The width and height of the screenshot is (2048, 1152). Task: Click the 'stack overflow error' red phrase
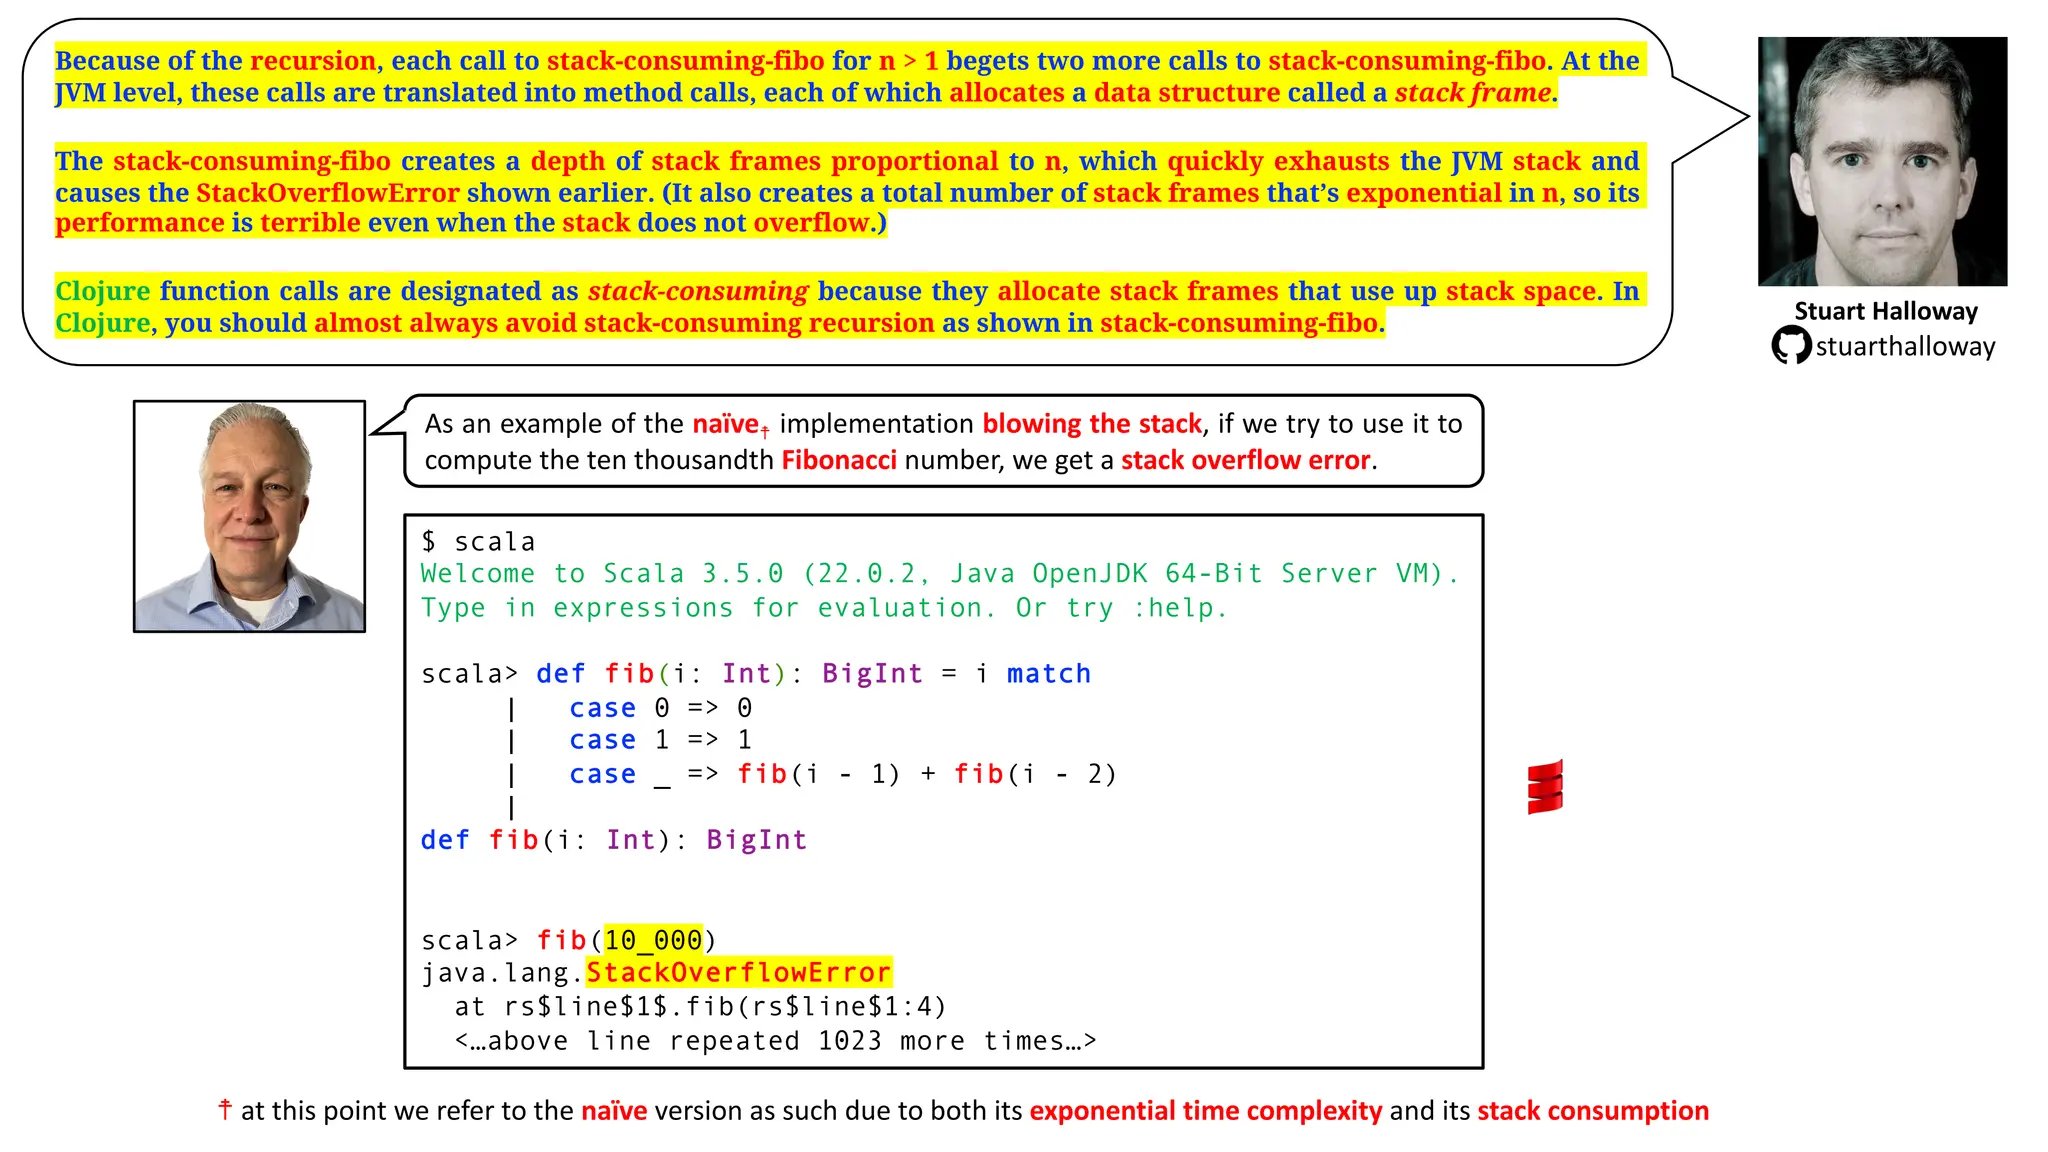1246,460
